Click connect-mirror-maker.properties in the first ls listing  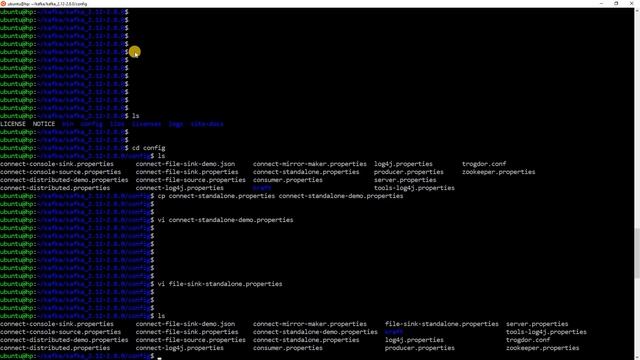[310, 164]
